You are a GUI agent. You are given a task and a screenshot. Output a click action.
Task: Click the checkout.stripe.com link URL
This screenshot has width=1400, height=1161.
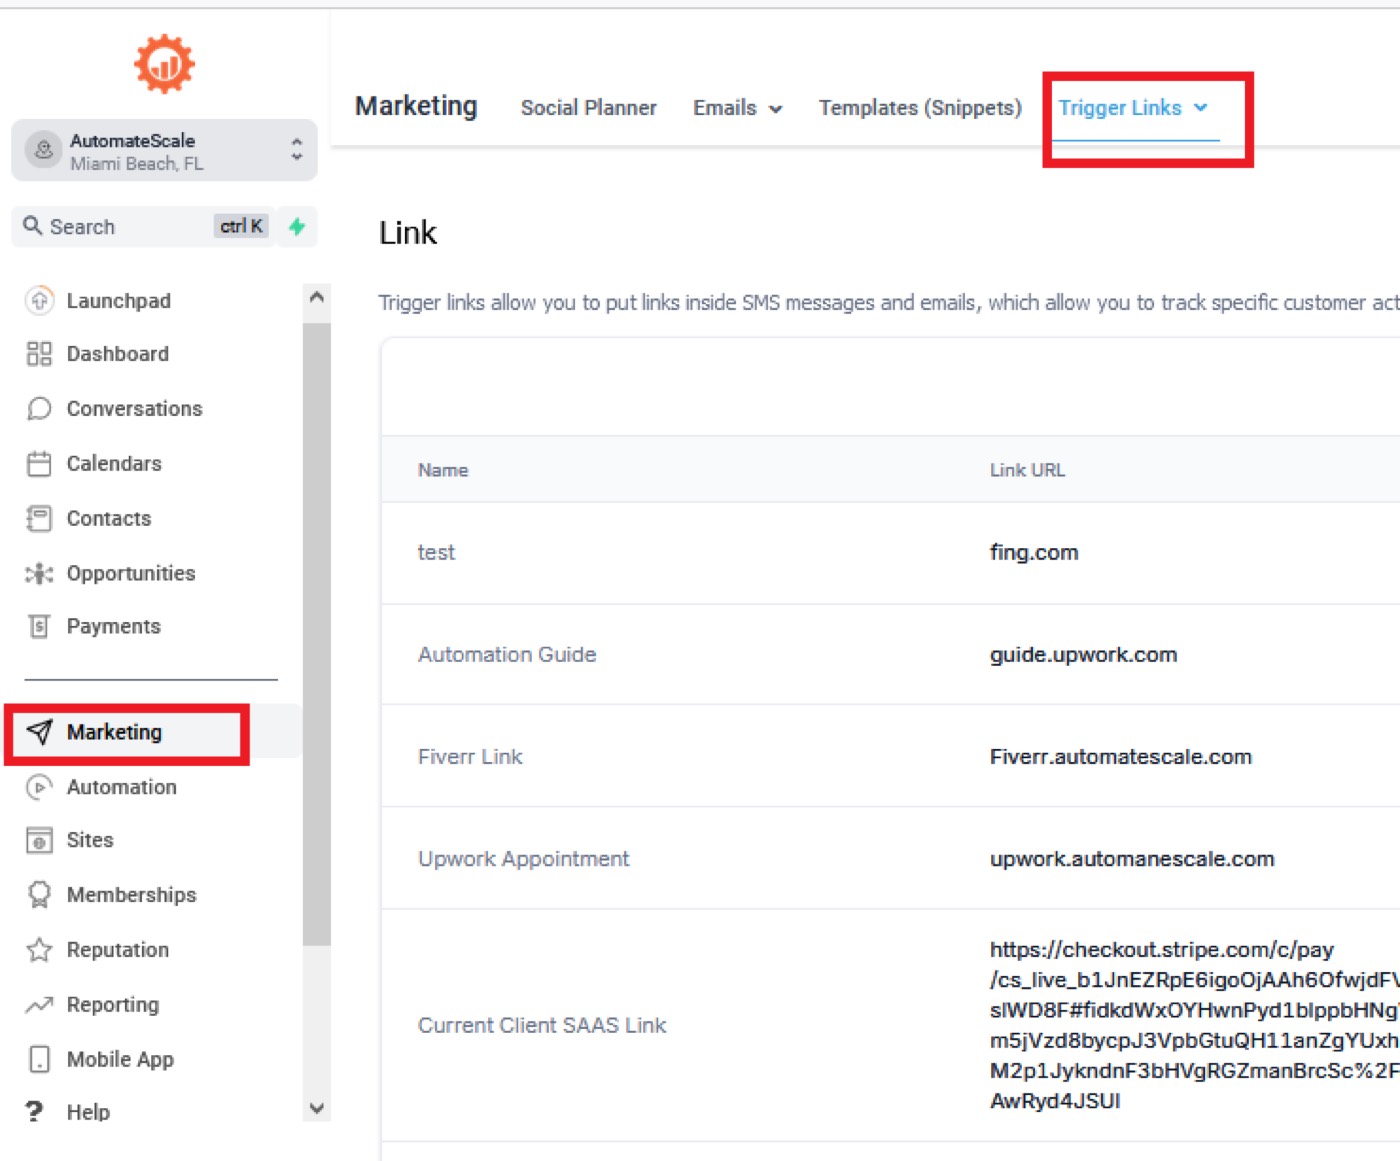[x=1195, y=1025]
